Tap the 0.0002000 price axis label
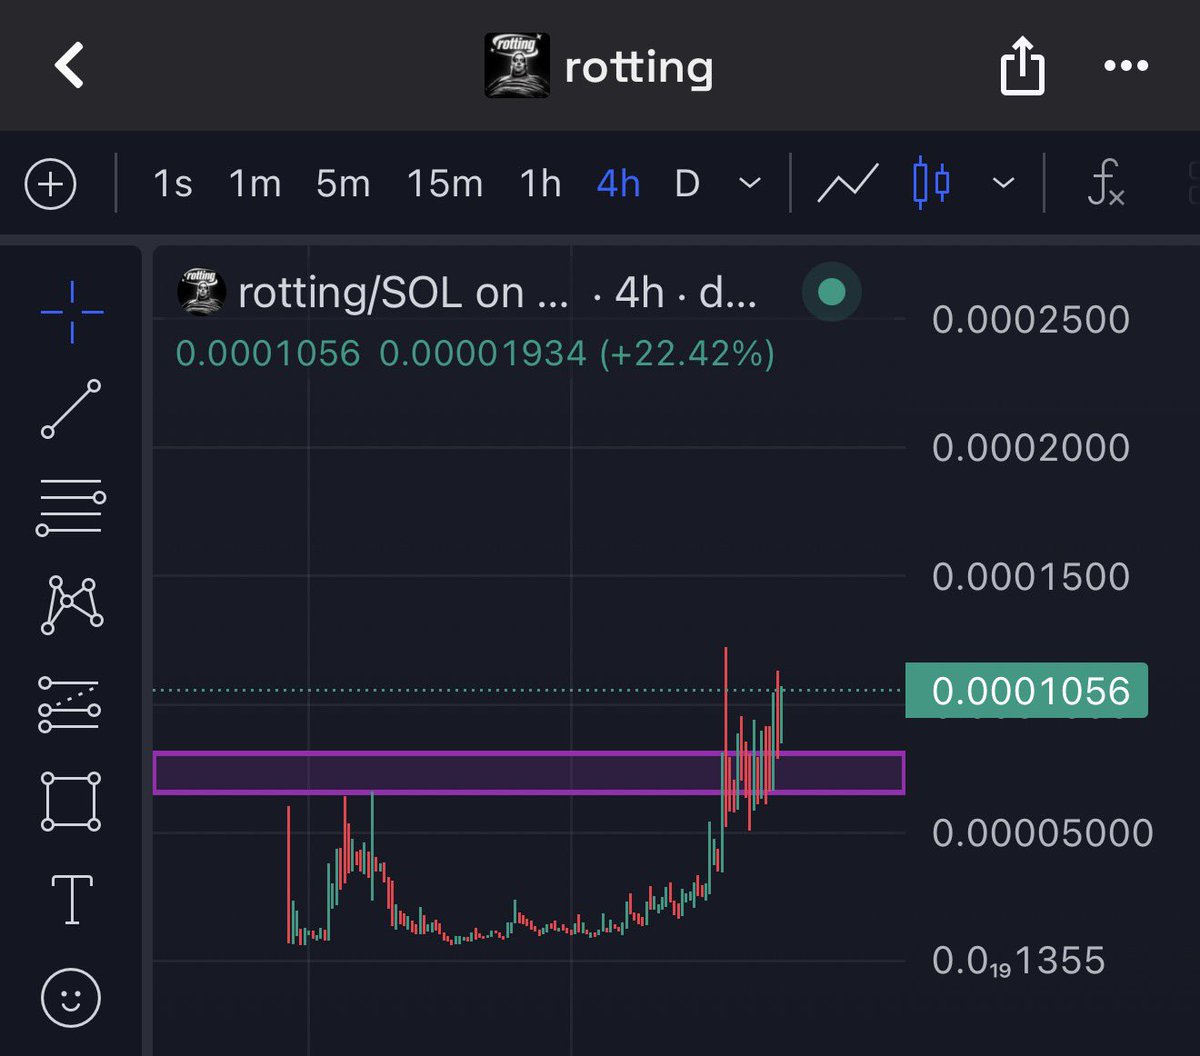The image size is (1200, 1056). click(x=1031, y=447)
